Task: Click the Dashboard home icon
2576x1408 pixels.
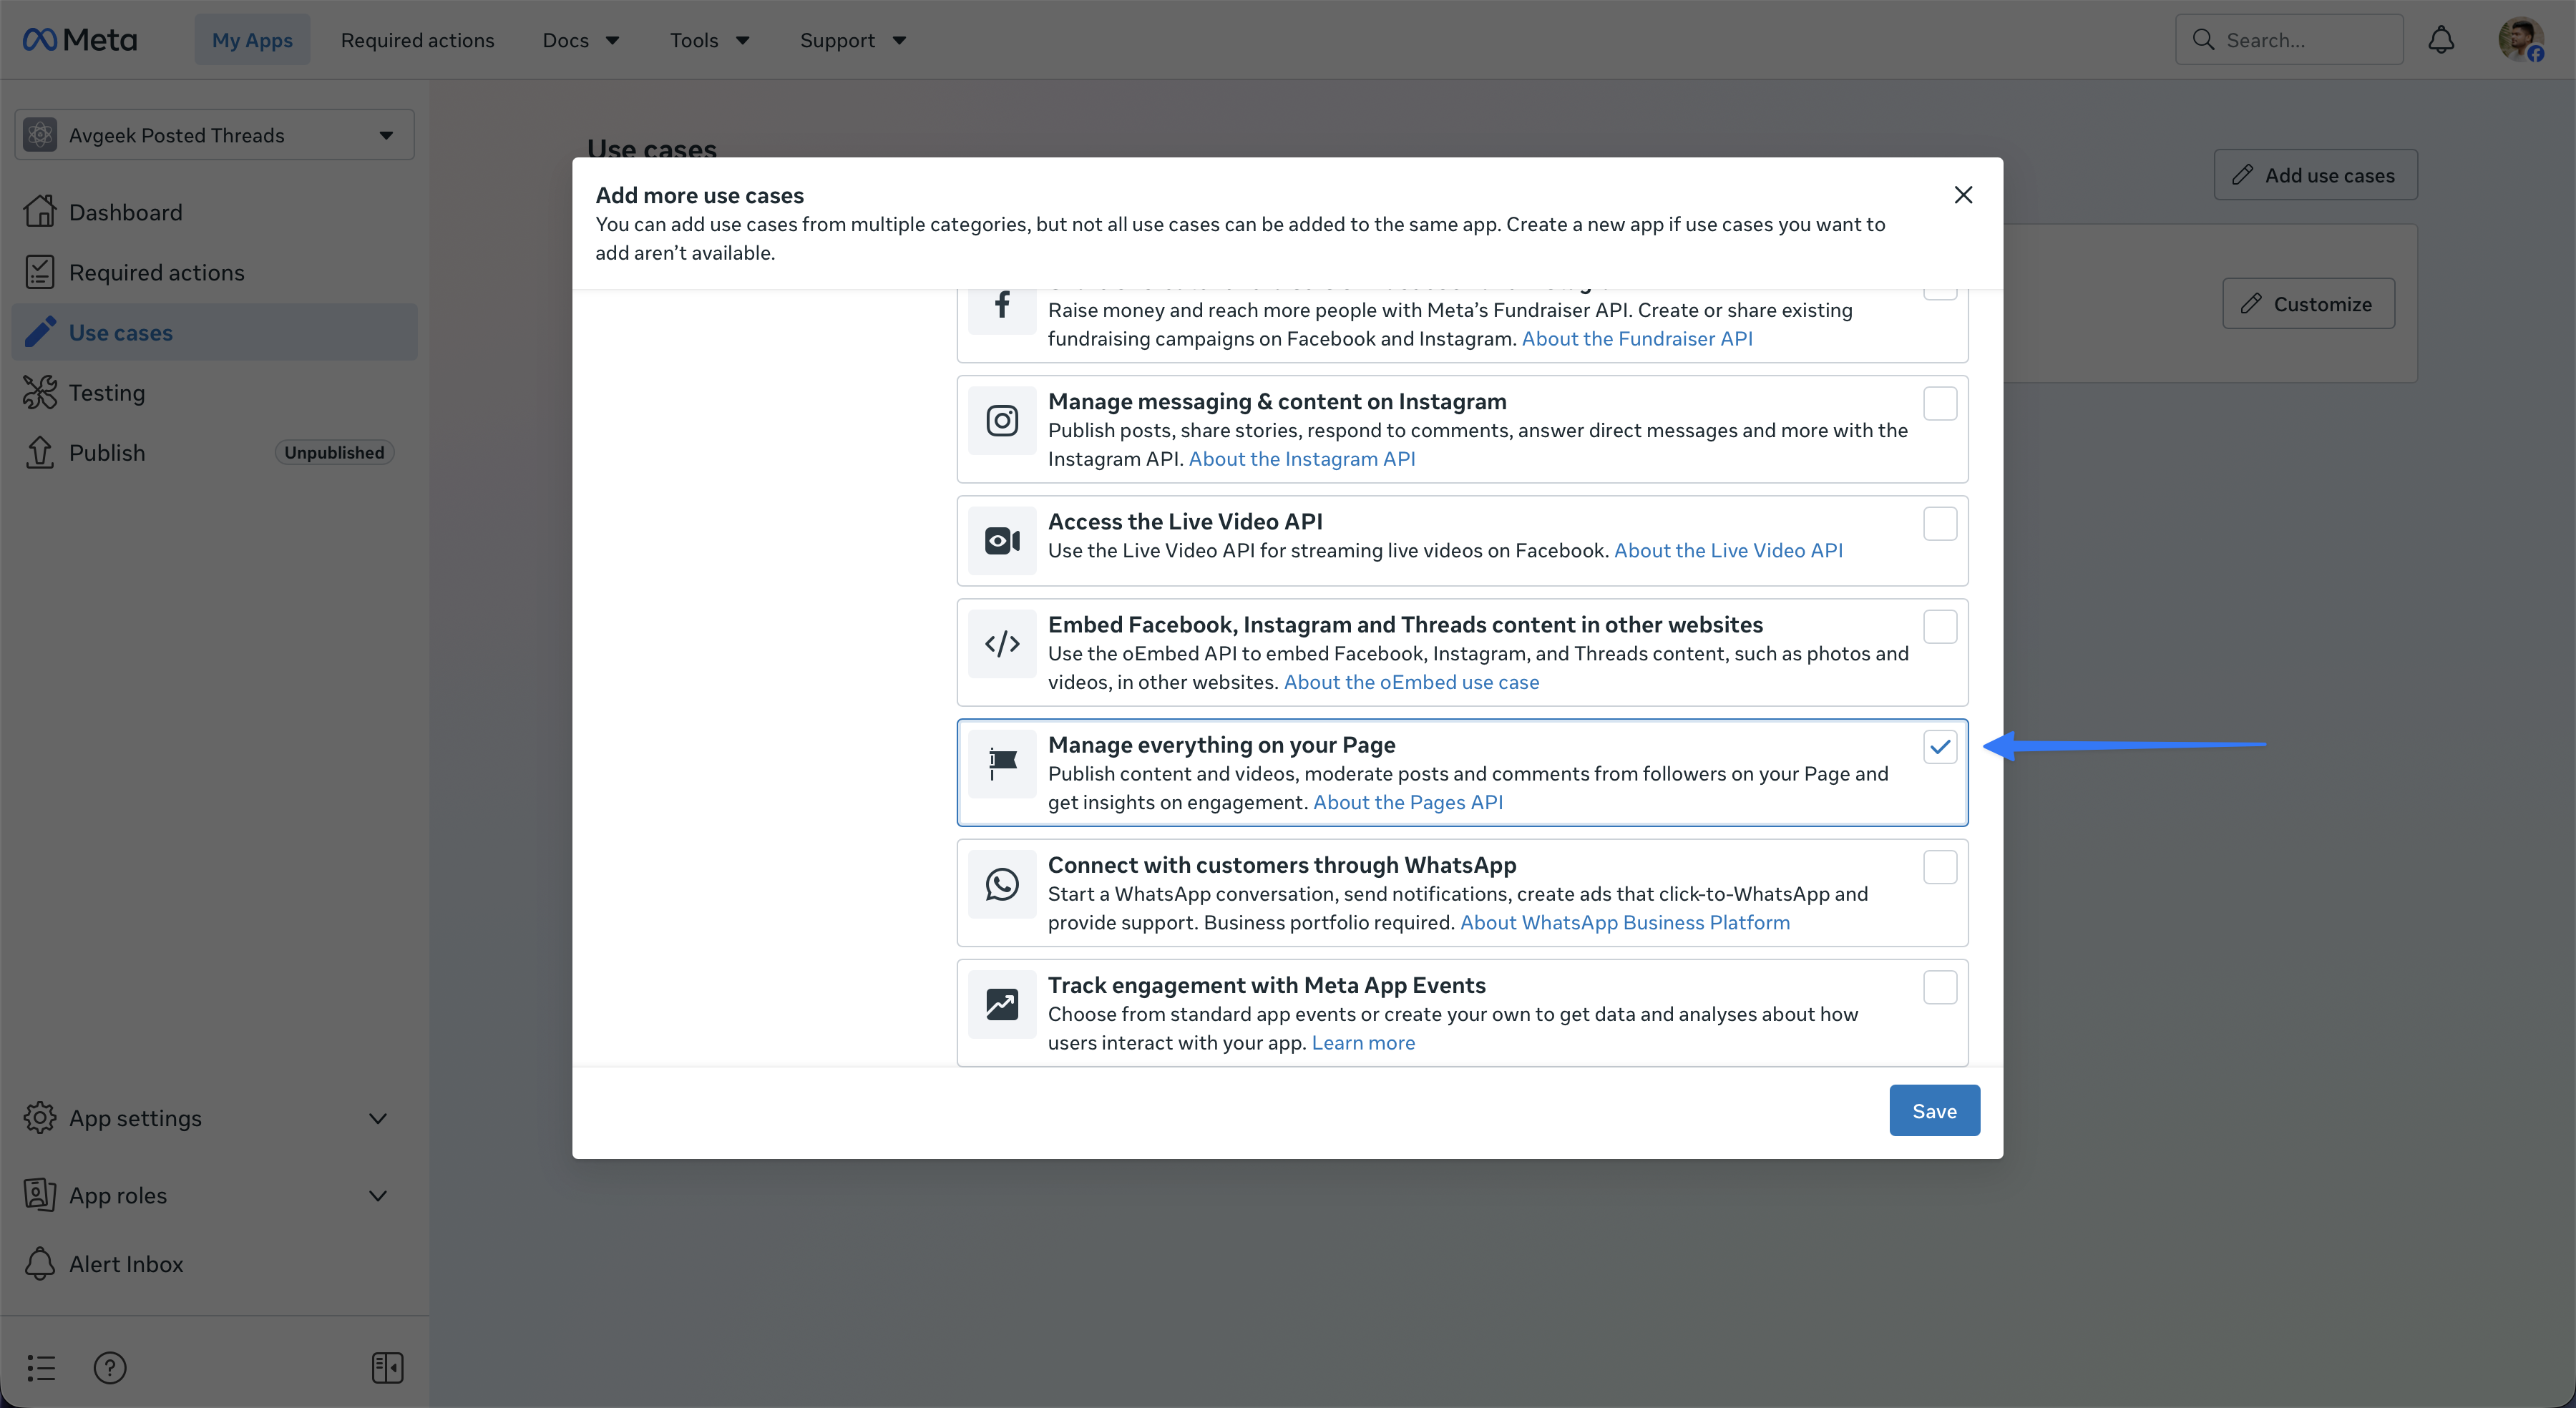Action: [40, 212]
